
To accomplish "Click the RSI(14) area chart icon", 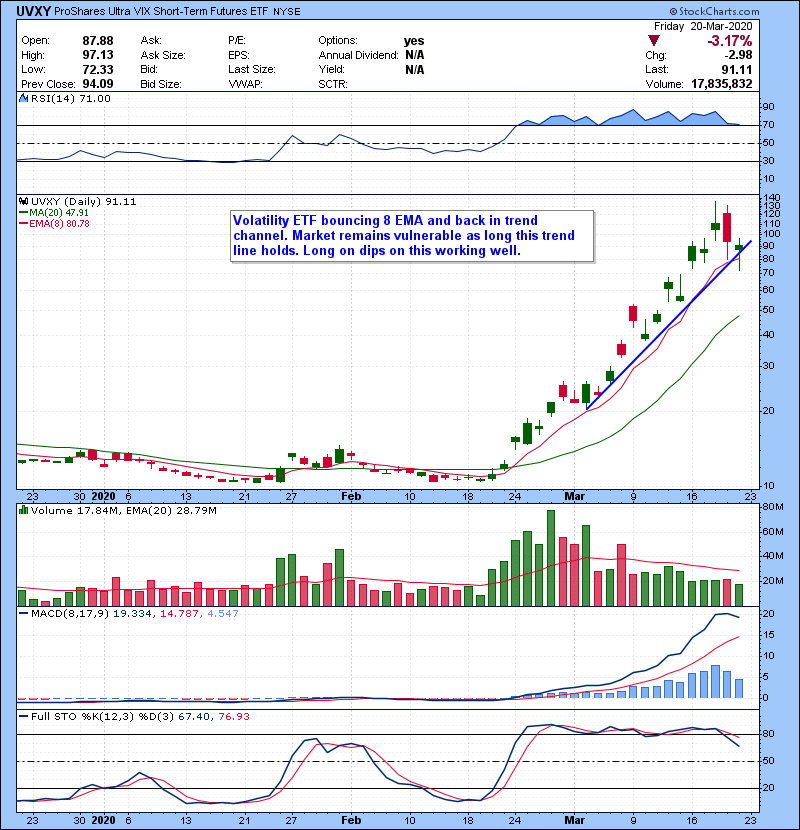I will pos(23,98).
